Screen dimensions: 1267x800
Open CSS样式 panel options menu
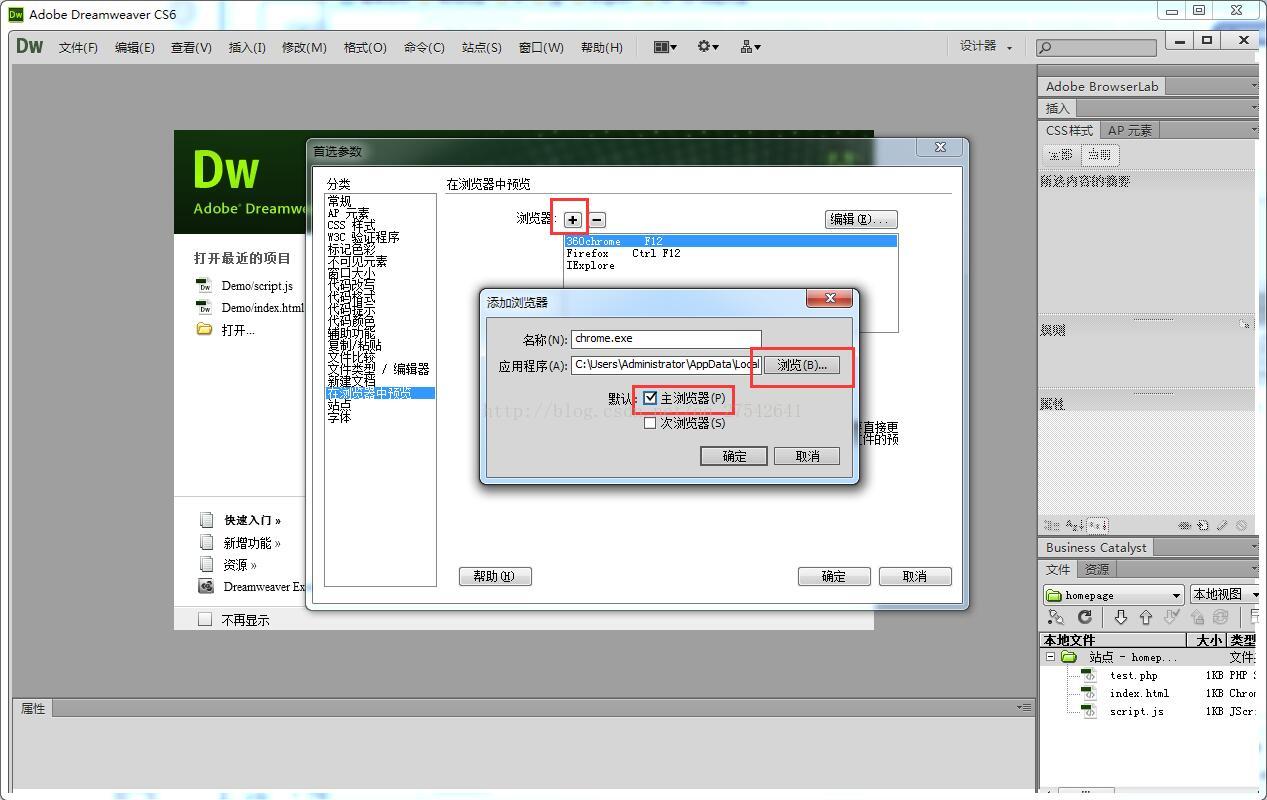point(1254,130)
